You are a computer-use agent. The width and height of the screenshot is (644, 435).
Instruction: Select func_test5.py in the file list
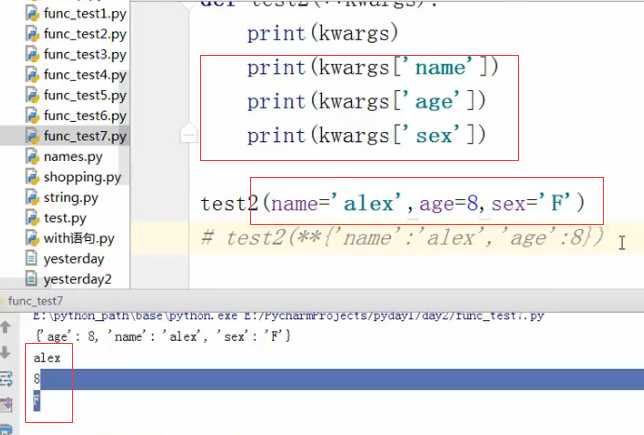pos(85,96)
